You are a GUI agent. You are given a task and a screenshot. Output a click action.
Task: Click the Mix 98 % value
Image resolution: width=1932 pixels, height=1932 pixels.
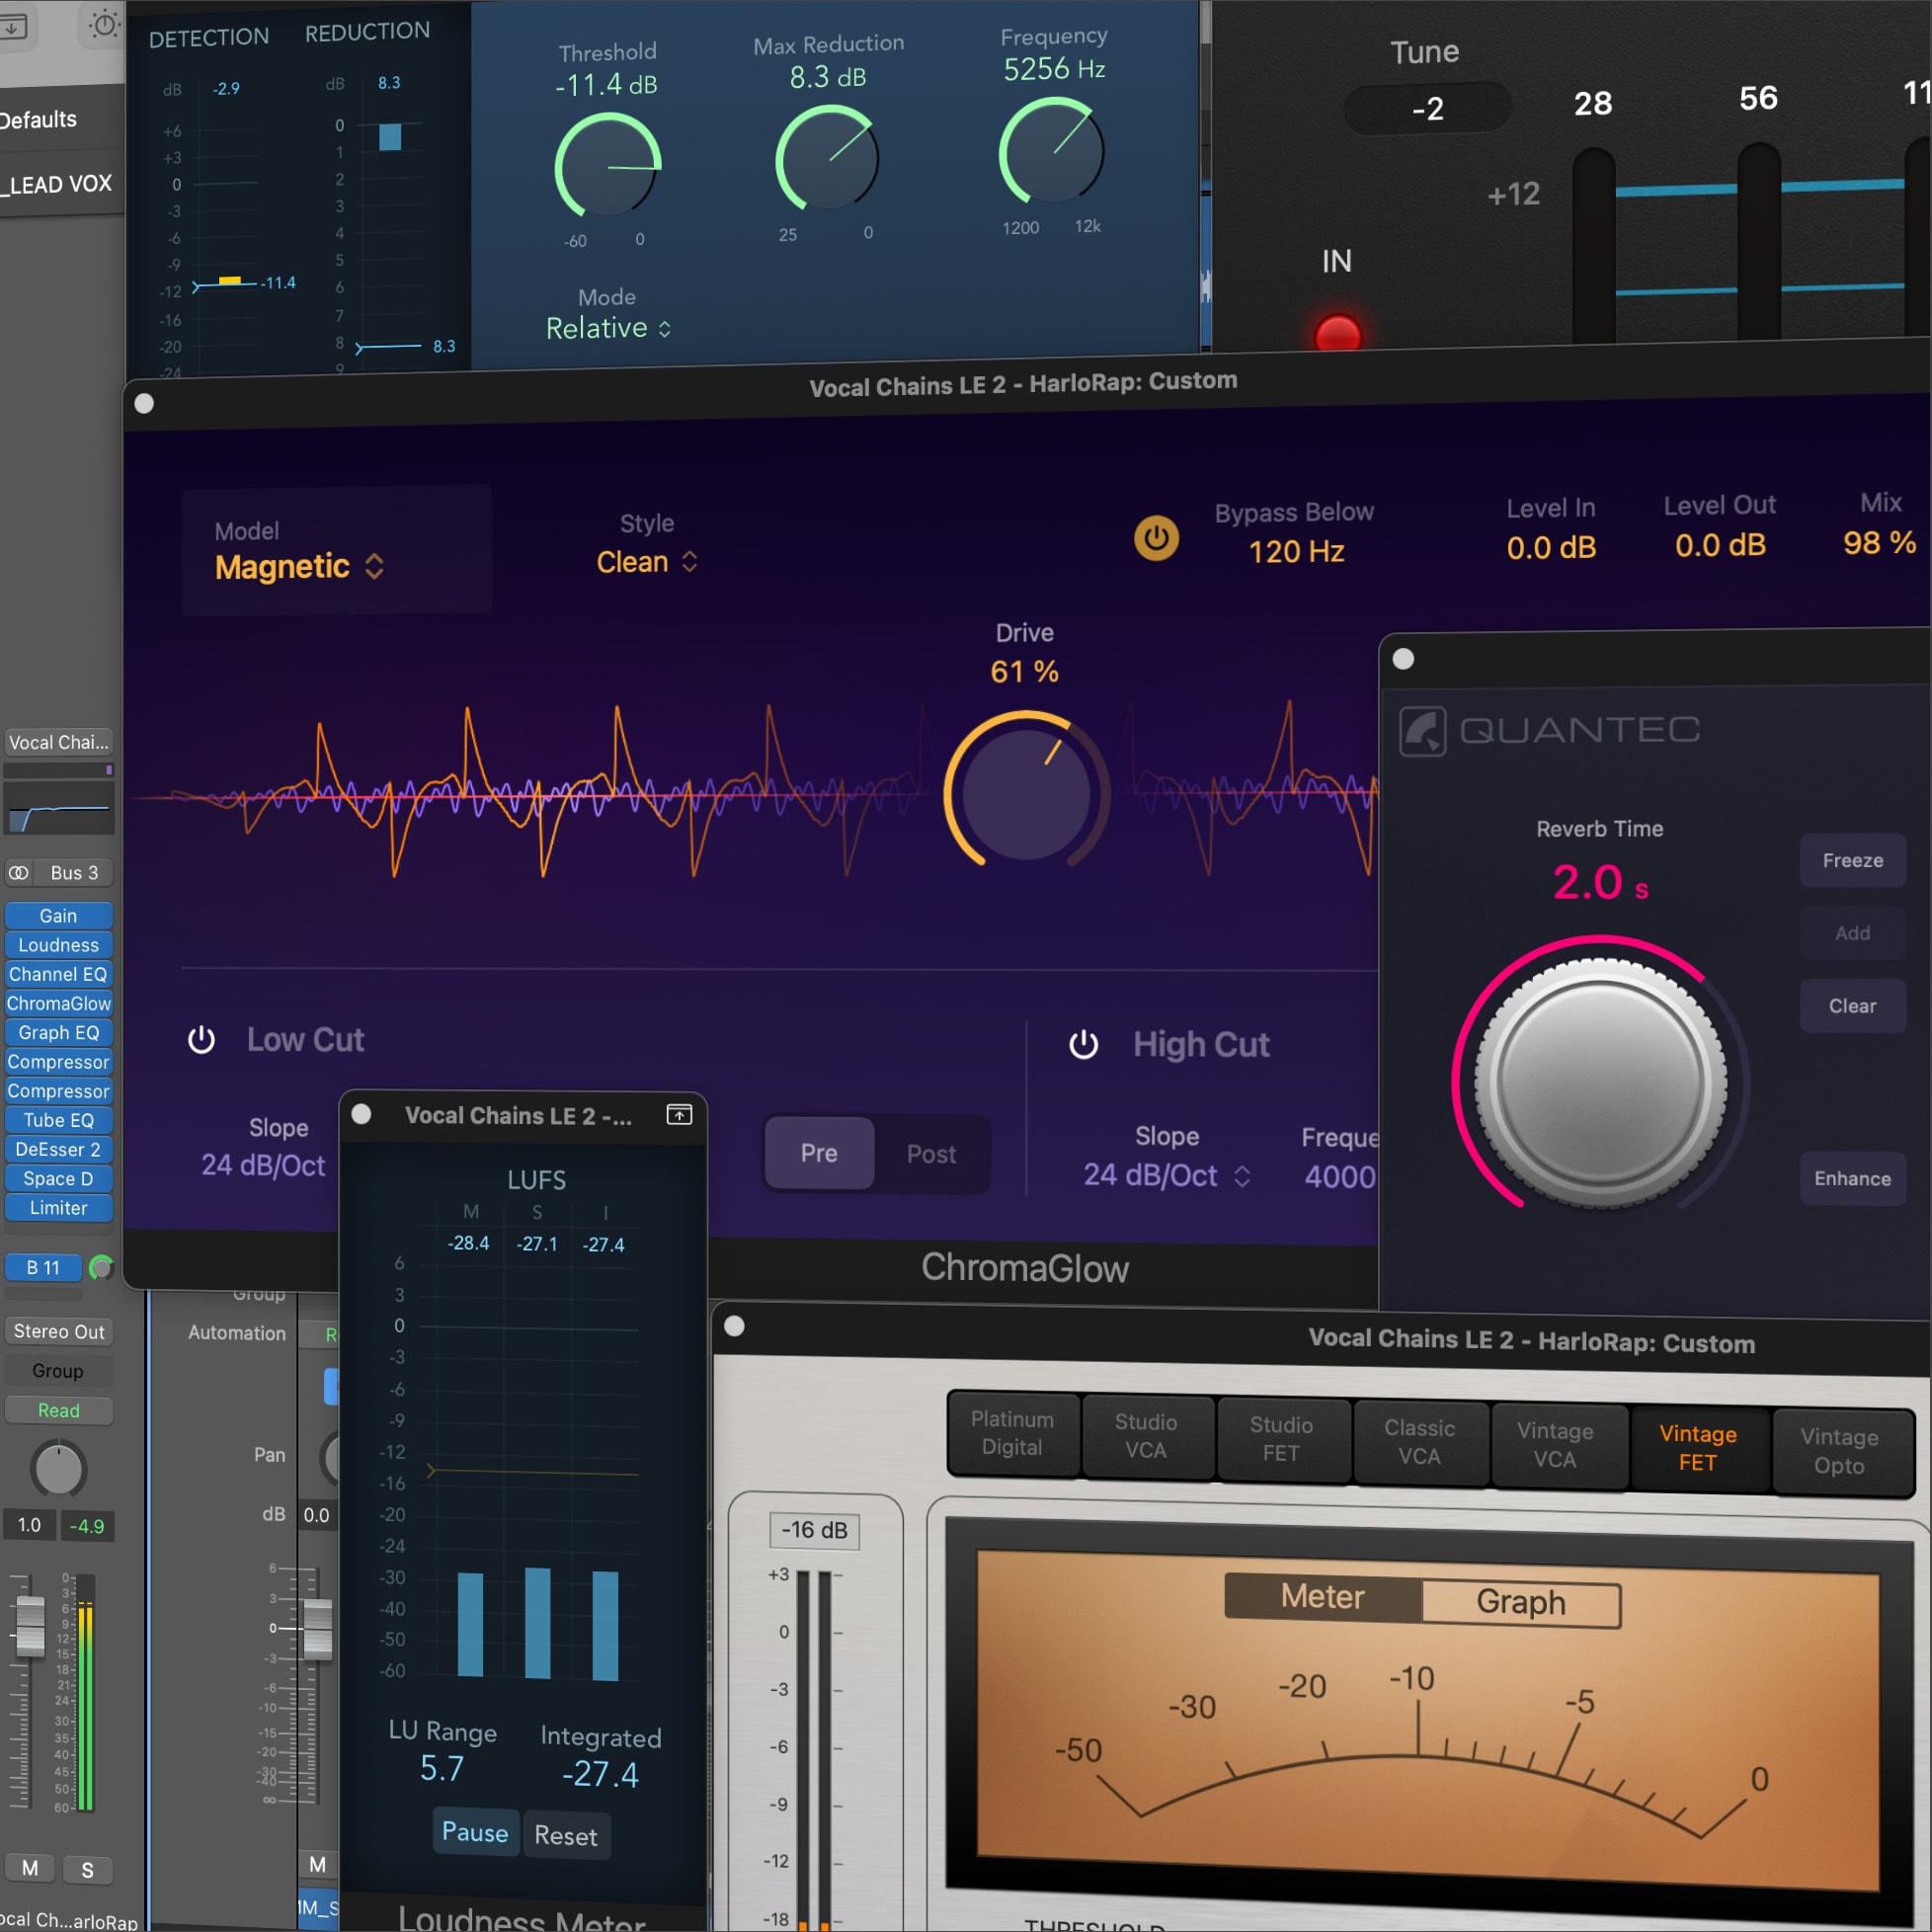(x=1879, y=542)
